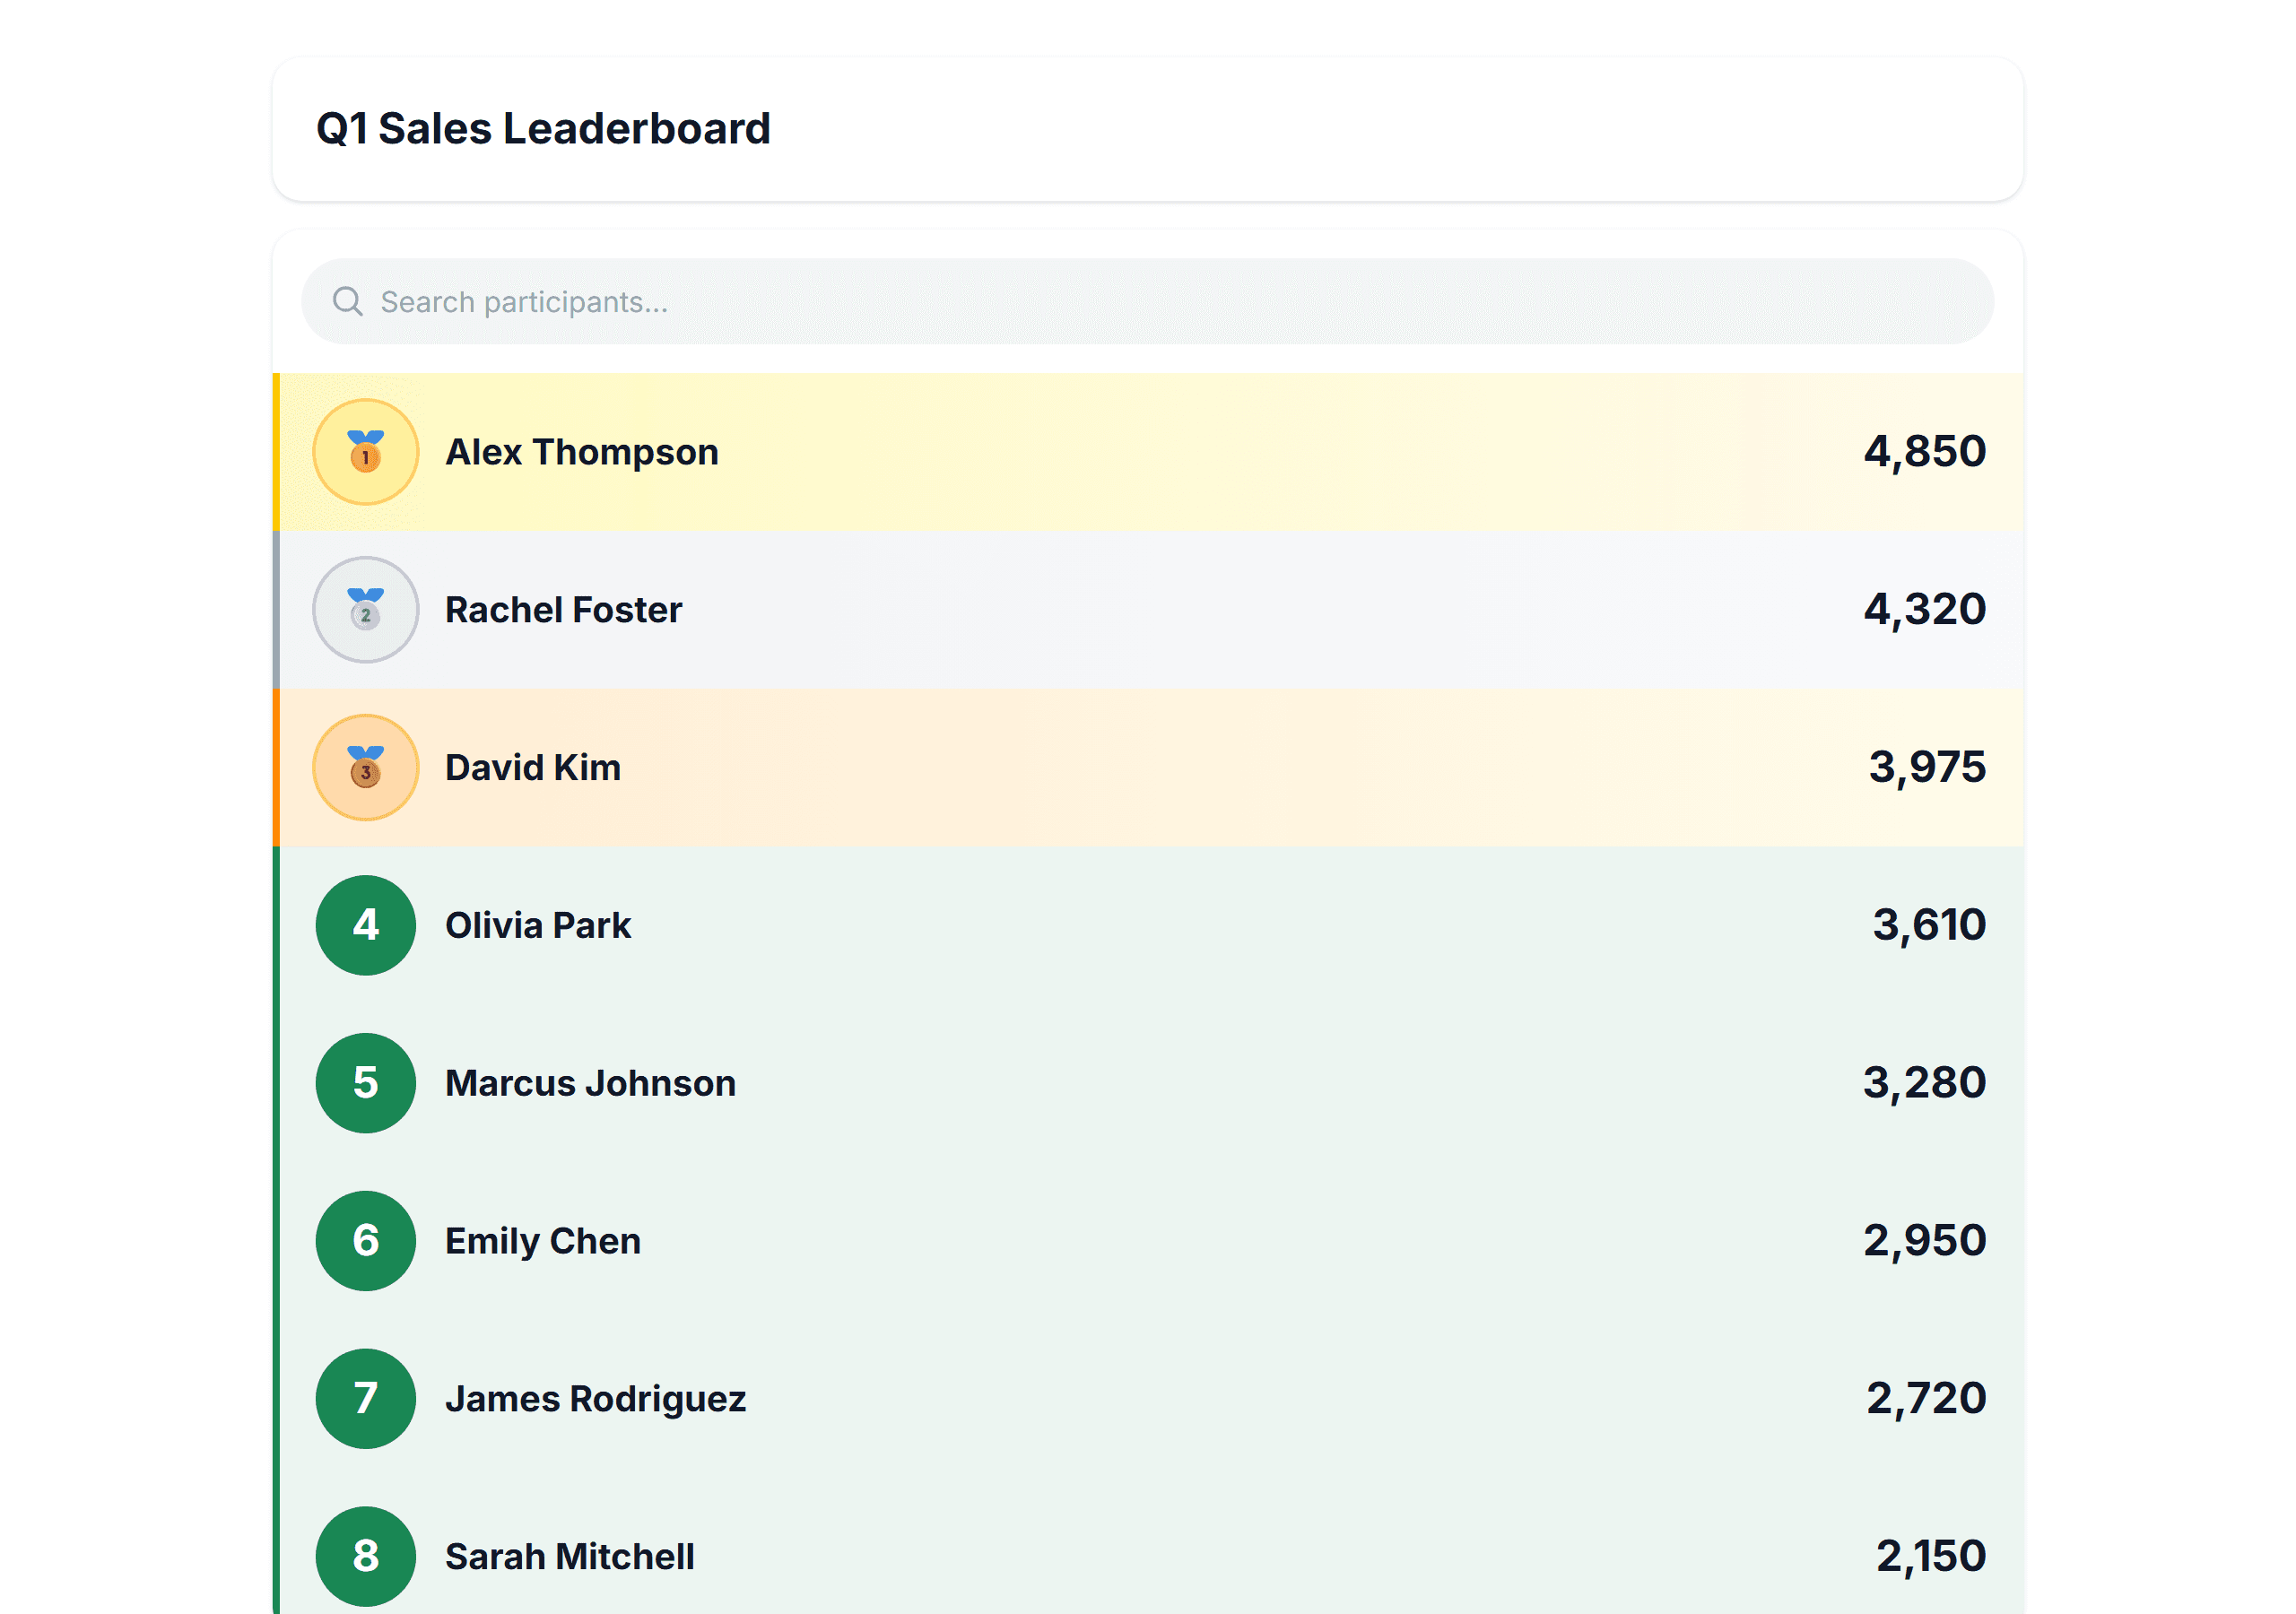This screenshot has height=1614, width=2296.
Task: Click the rank 6 badge beside Emily Chen
Action: pos(366,1241)
